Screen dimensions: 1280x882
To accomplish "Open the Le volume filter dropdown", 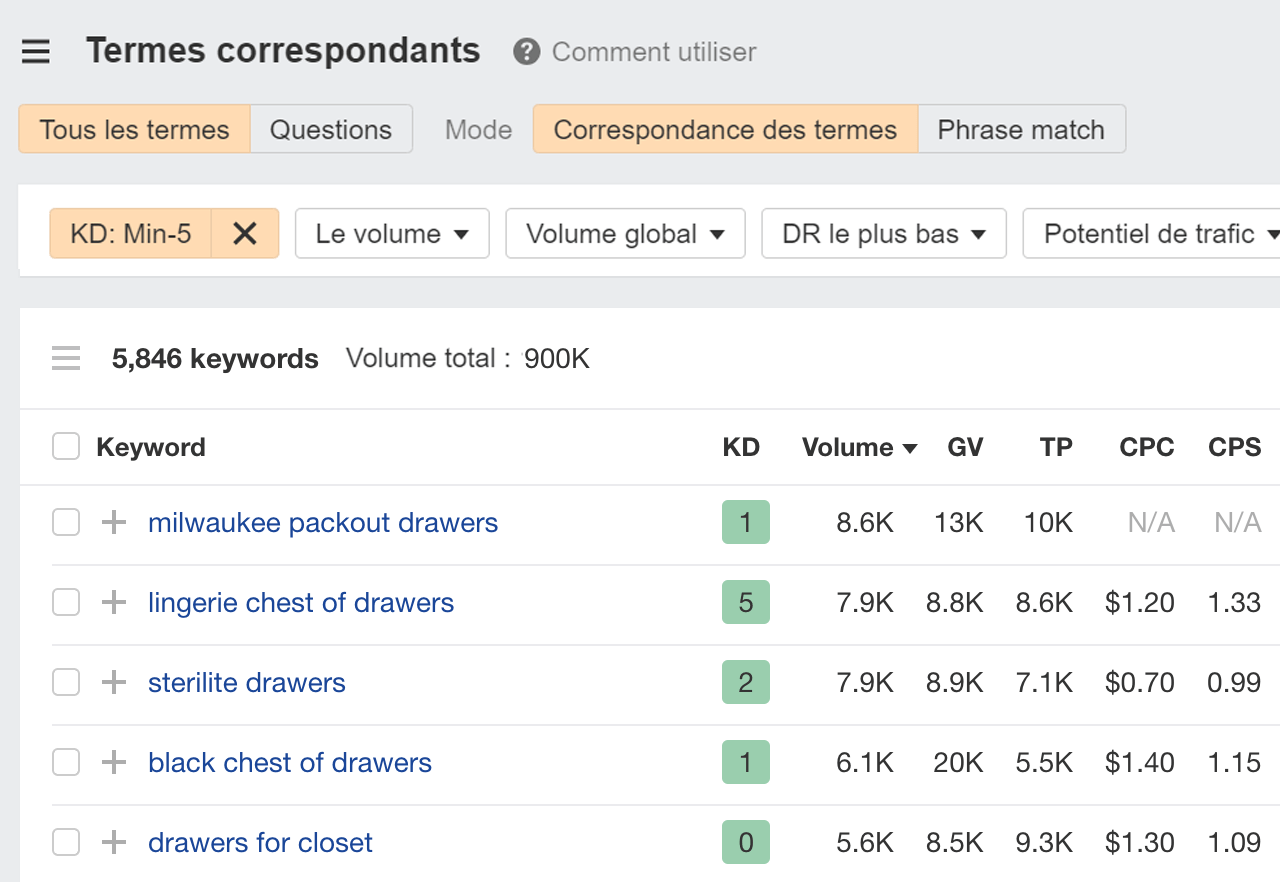I will coord(391,233).
